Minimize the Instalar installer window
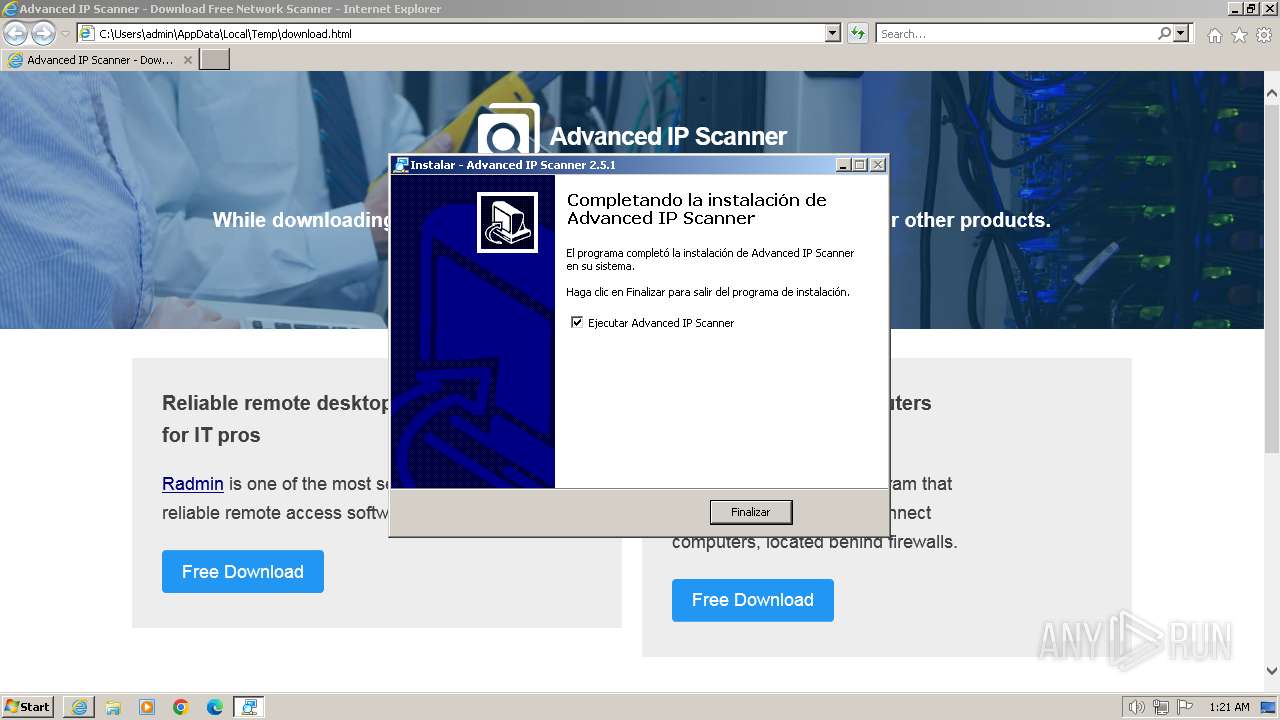This screenshot has width=1280, height=720. click(843, 165)
